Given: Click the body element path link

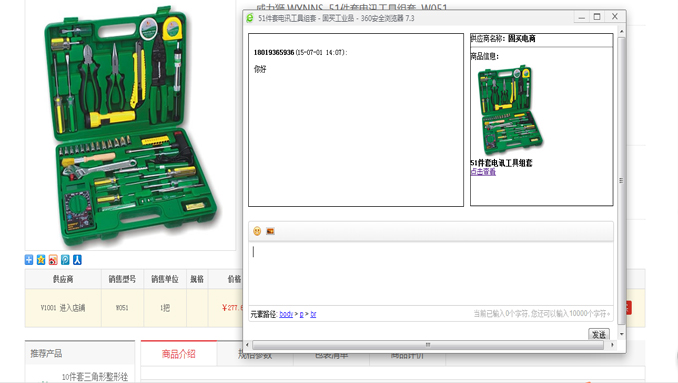Looking at the screenshot, I should 286,314.
